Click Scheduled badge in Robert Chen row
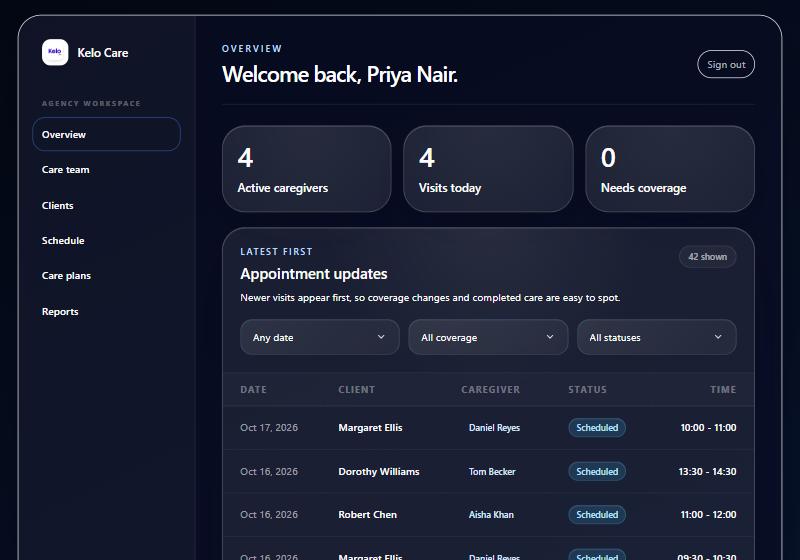The width and height of the screenshot is (800, 560). tap(597, 515)
